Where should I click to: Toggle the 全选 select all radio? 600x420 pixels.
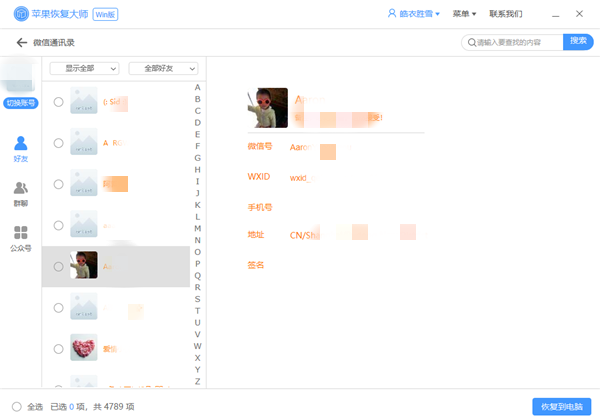point(16,407)
